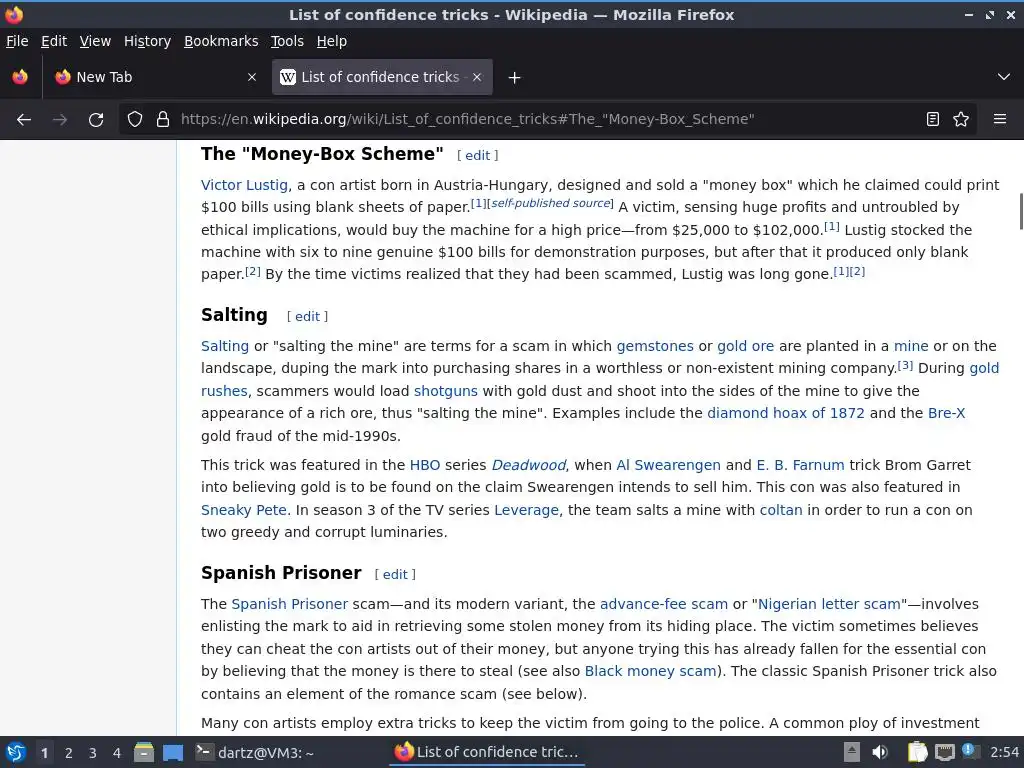This screenshot has height=768, width=1024.
Task: Switch to the New Tab tab
Action: 155,77
